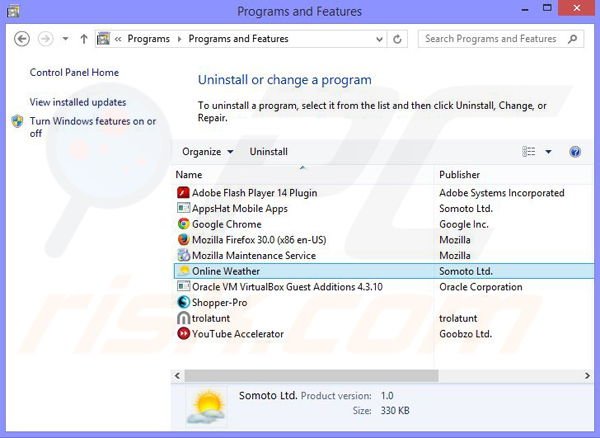Minimize the Programs and Features window
Viewport: 600px width, 438px height.
coord(525,9)
